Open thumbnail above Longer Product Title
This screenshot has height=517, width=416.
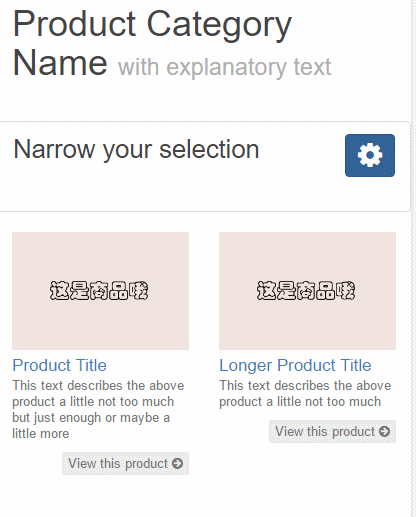pyautogui.click(x=307, y=291)
